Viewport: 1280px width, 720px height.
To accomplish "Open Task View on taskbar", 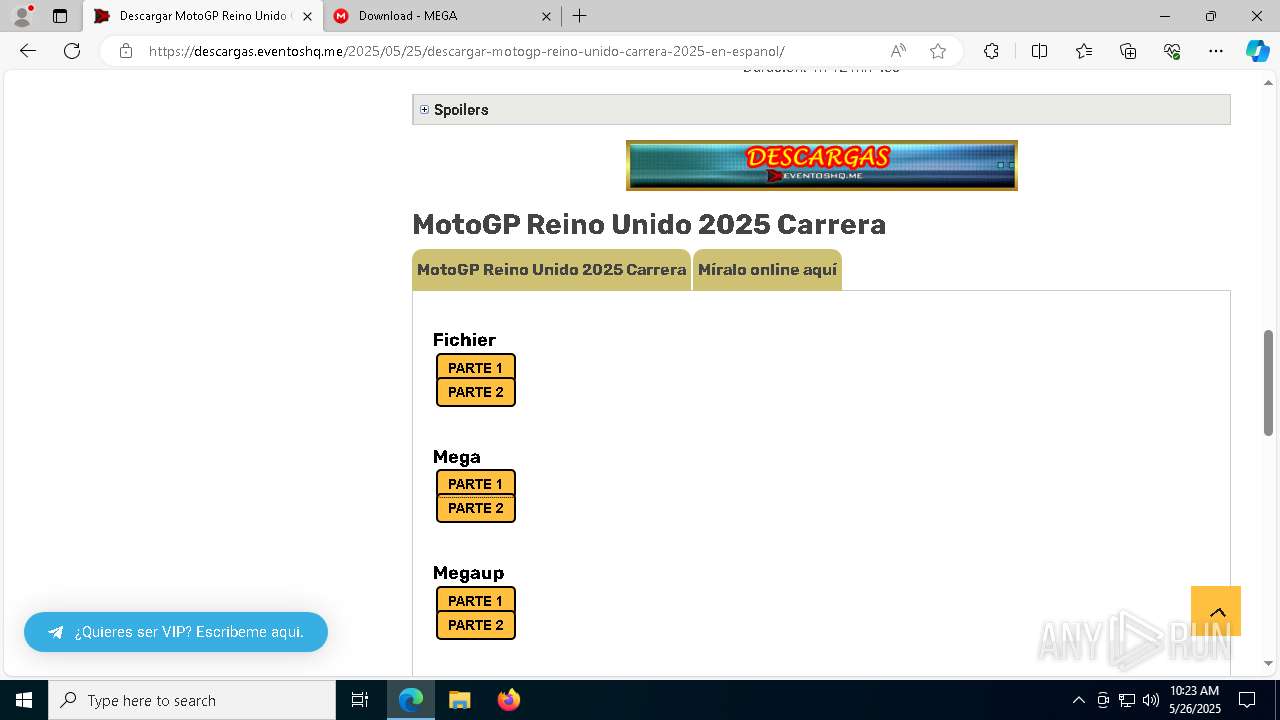I will coord(360,700).
